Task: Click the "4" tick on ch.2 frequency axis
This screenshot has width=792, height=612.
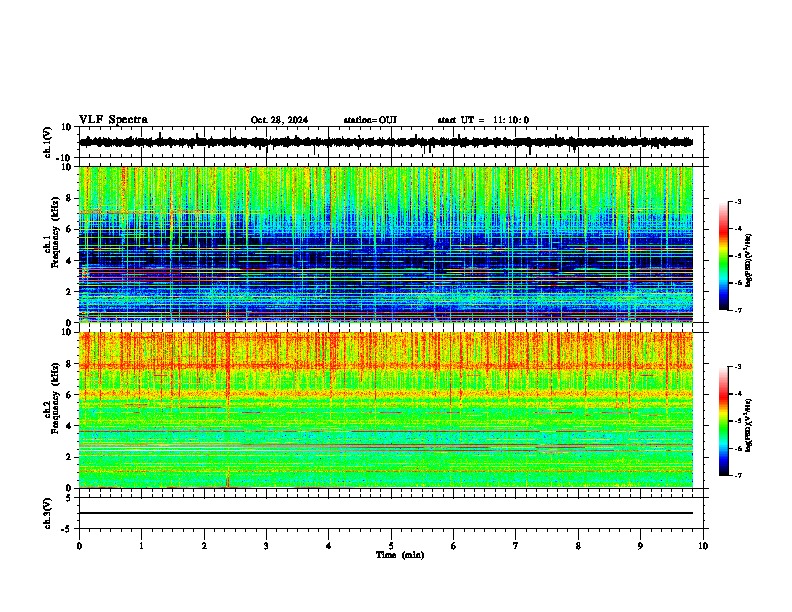Action: pyautogui.click(x=69, y=426)
